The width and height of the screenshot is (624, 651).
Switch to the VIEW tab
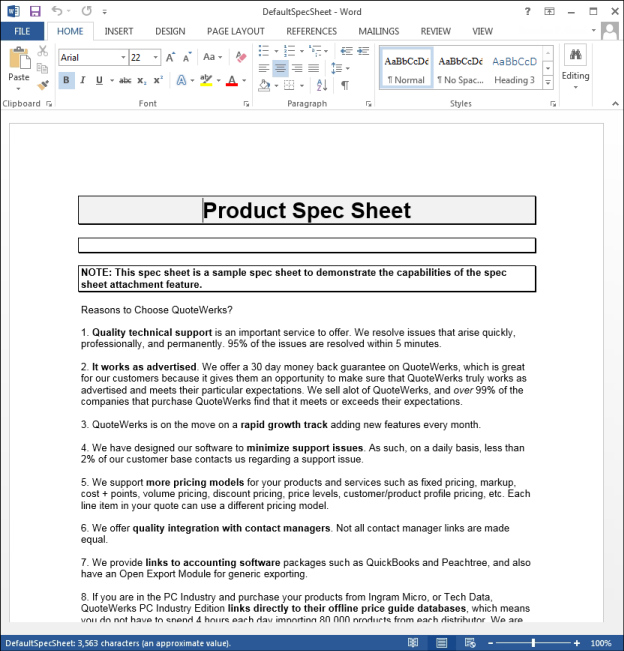pyautogui.click(x=482, y=31)
